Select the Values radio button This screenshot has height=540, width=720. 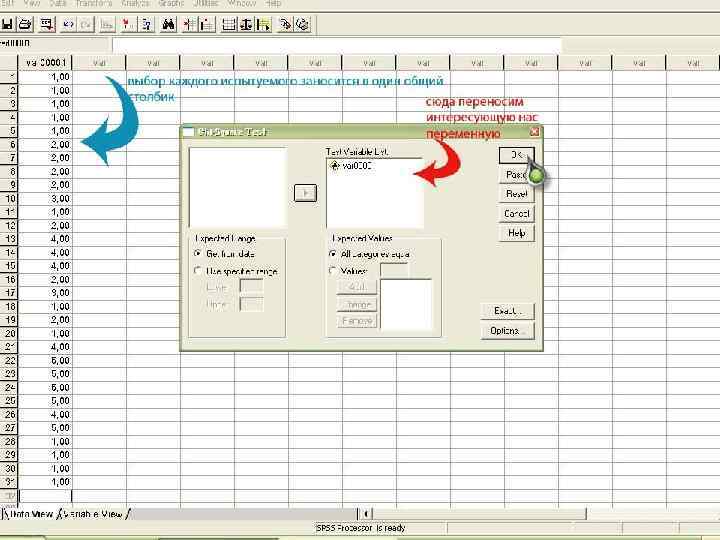[x=332, y=271]
